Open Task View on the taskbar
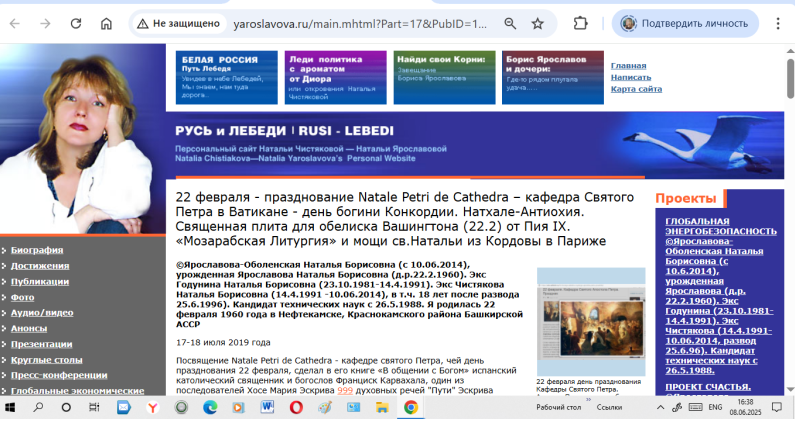Image resolution: width=795 pixels, height=422 pixels. 94,407
